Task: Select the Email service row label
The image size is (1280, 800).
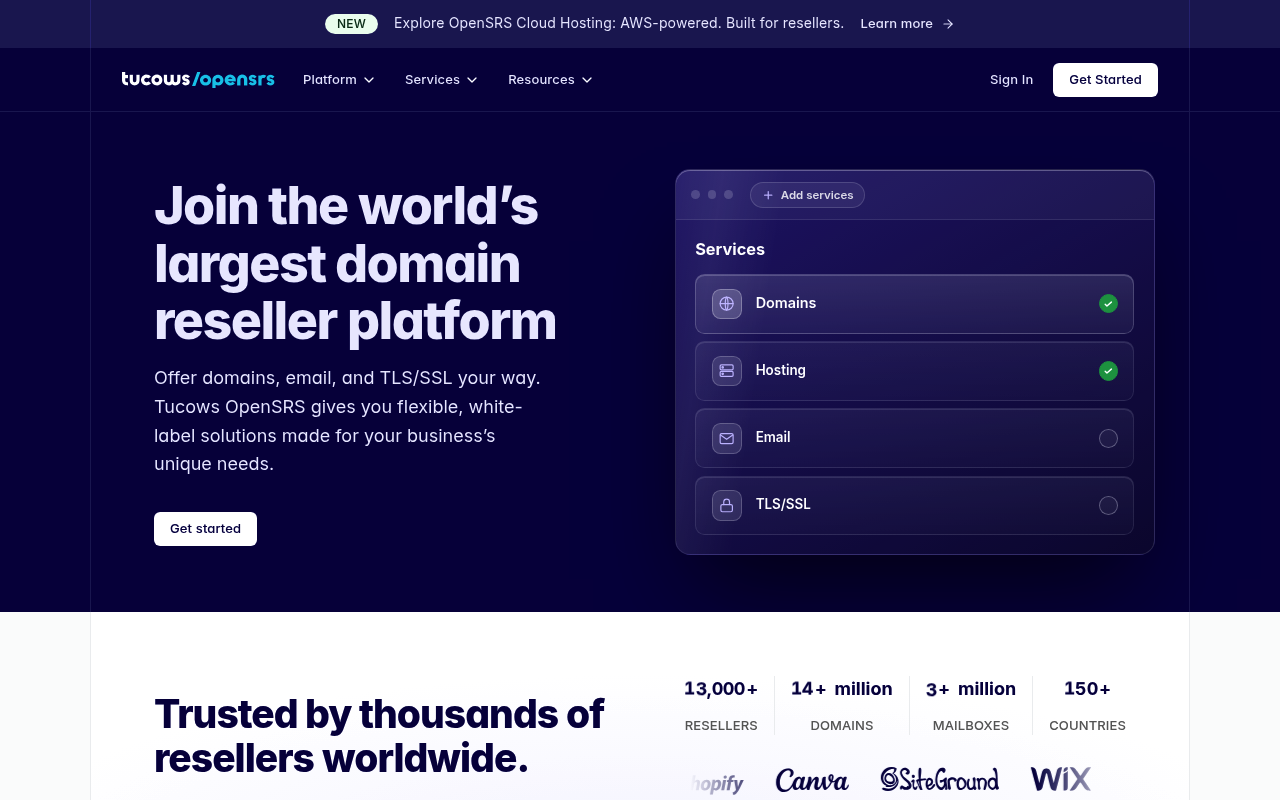Action: point(773,437)
